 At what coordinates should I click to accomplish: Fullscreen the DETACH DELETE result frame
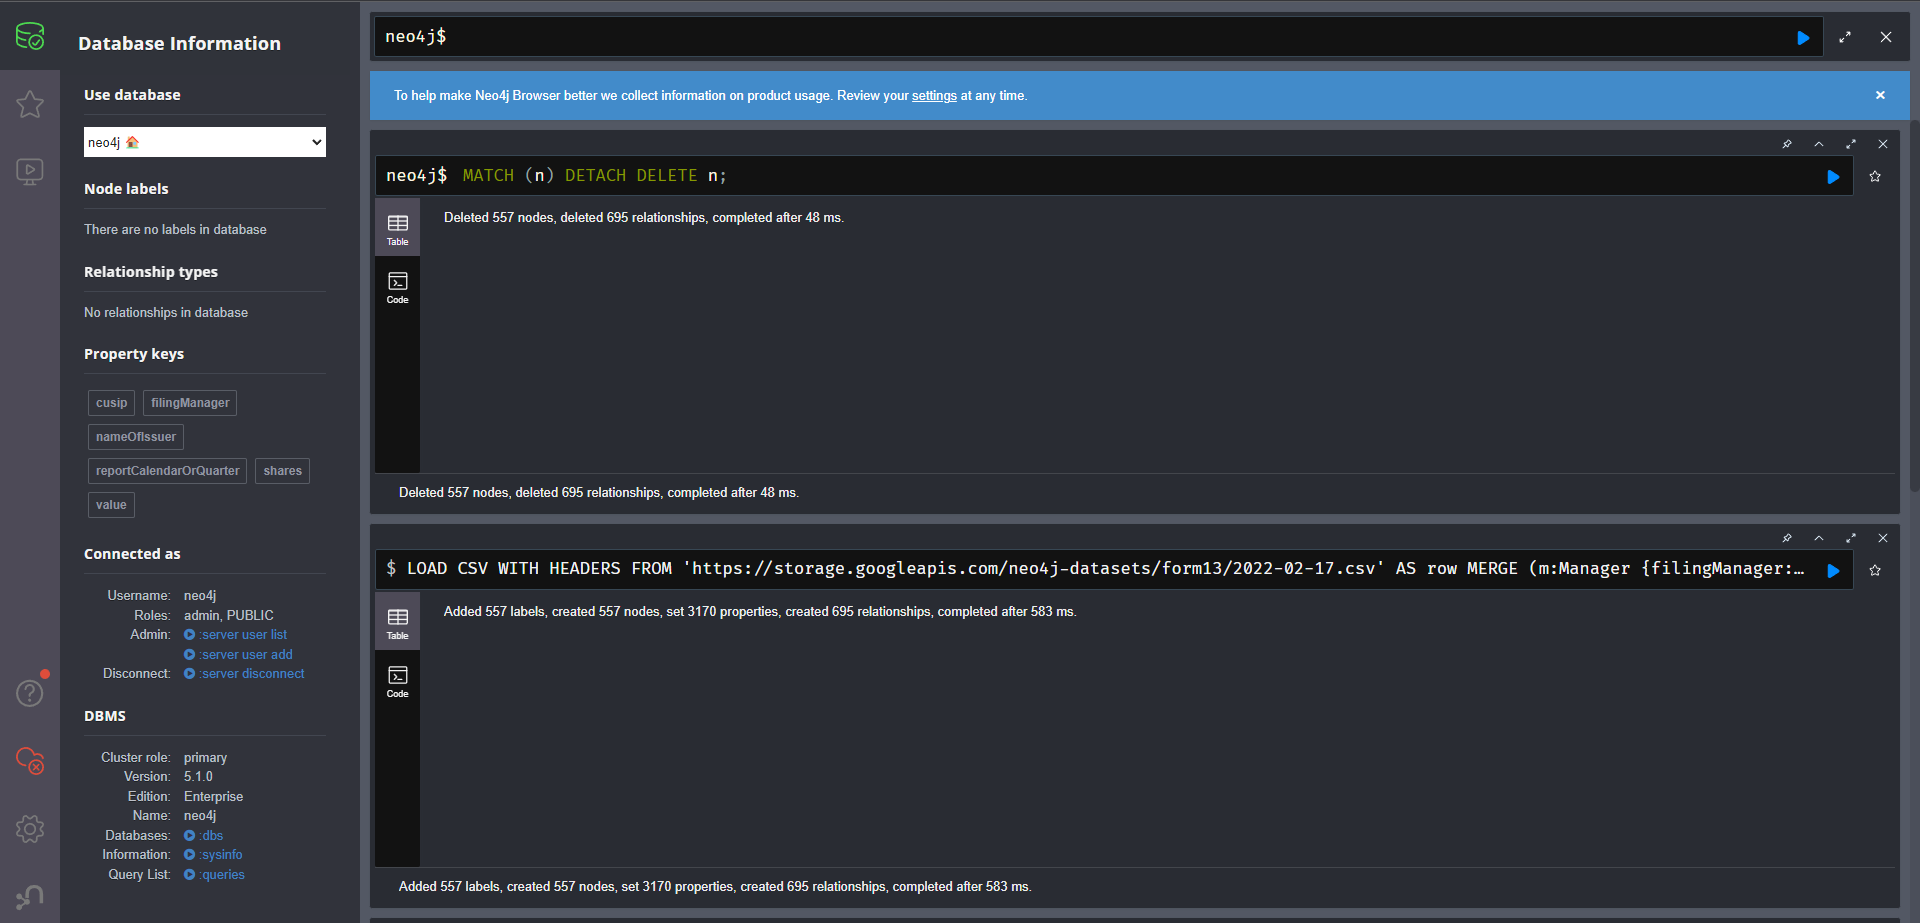[1851, 144]
